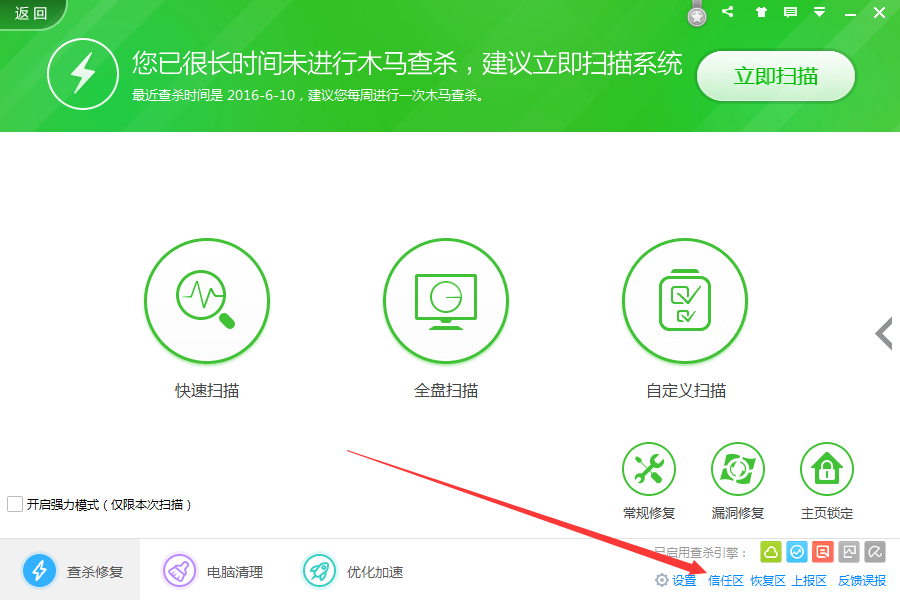
Task: Click first gray disabled engine icon
Action: click(849, 552)
